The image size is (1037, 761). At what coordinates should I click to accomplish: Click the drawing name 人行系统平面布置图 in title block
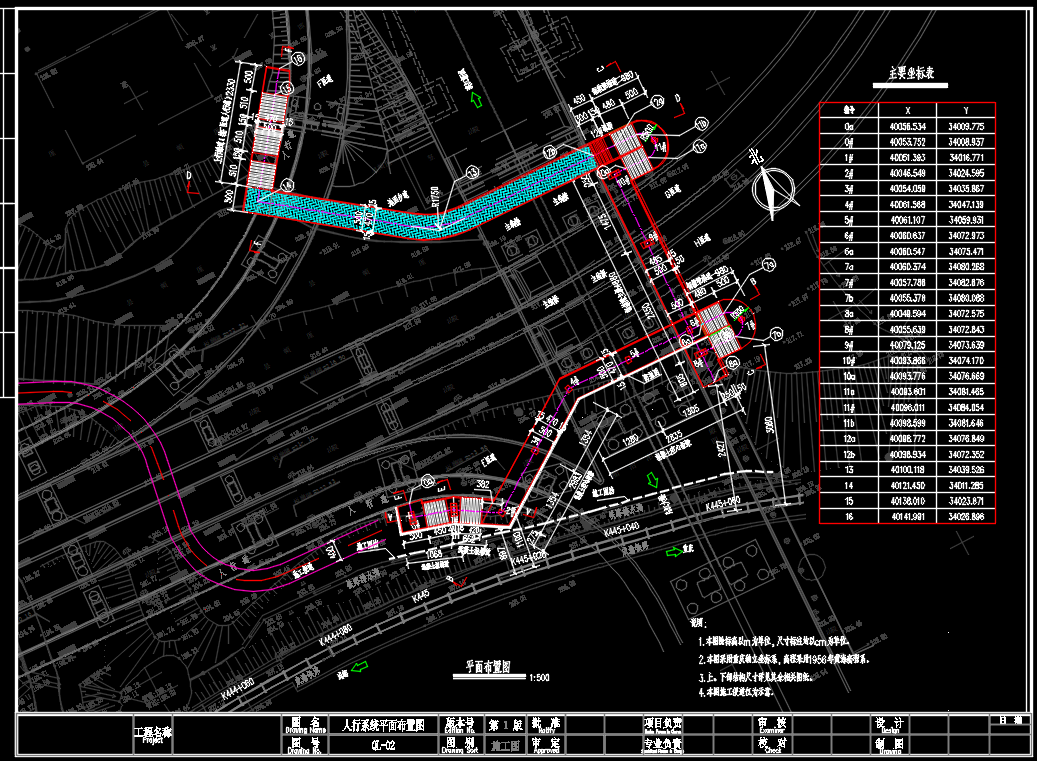click(x=383, y=725)
